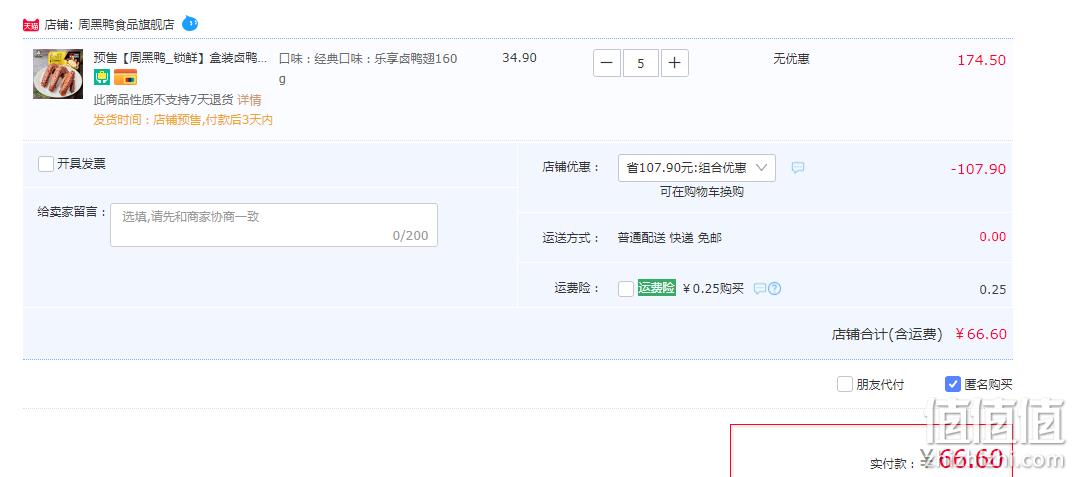Expand the 省107.90元 store discount dropdown
The image size is (1074, 477).
tap(697, 168)
